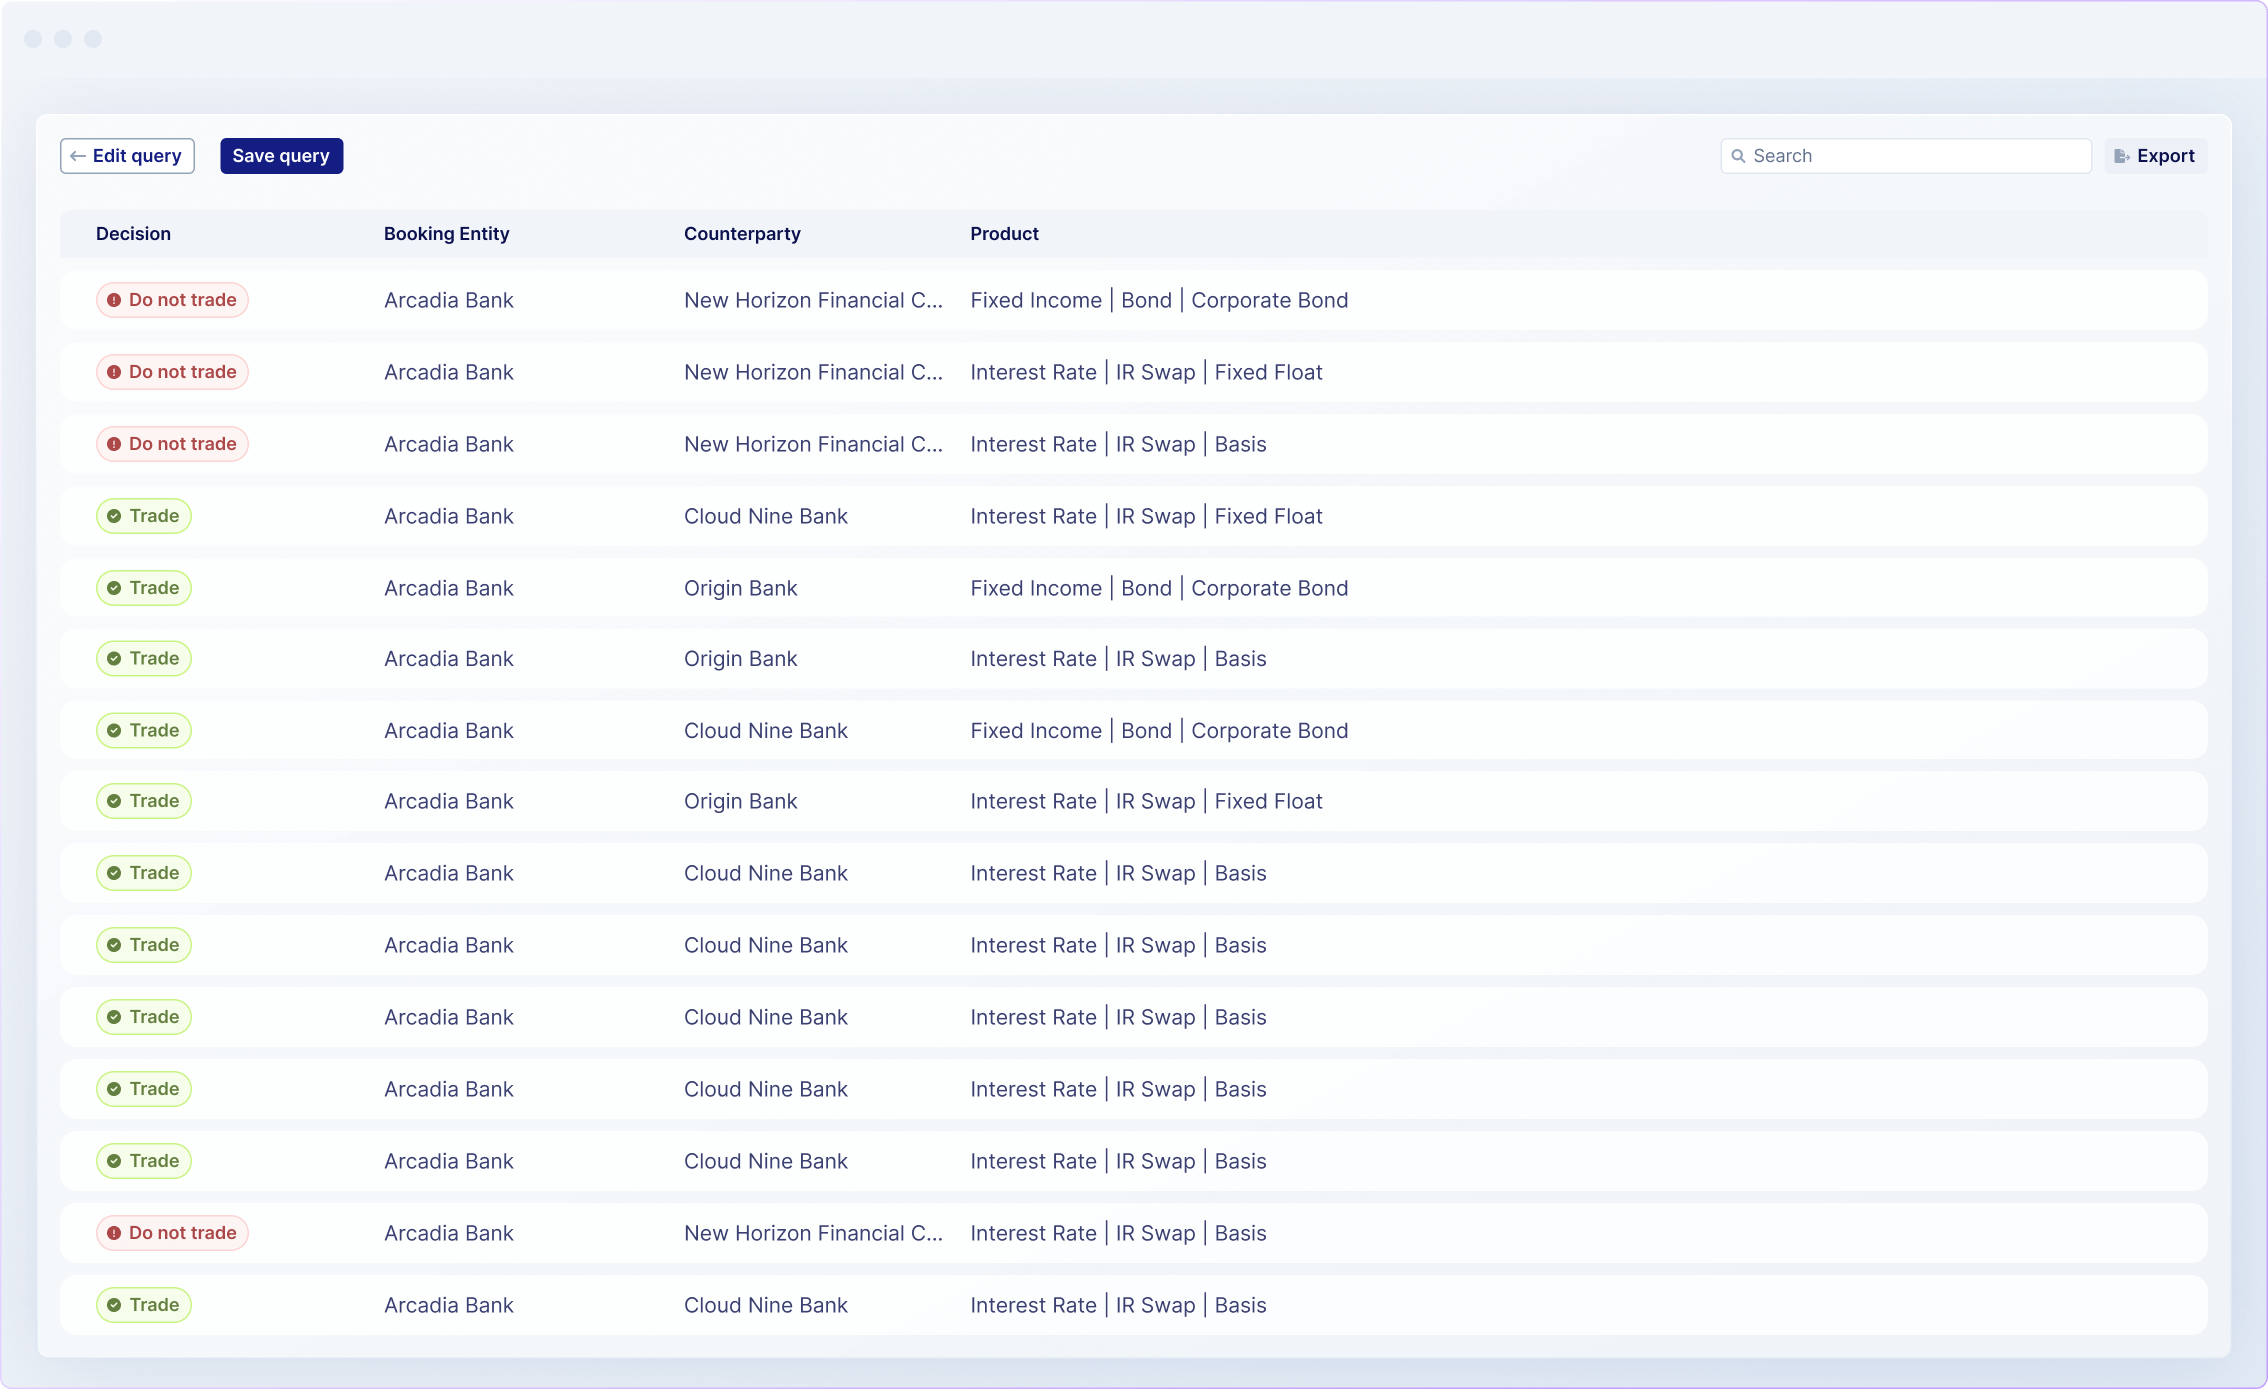Click the Export button
Image resolution: width=2268 pixels, height=1389 pixels.
point(2155,156)
